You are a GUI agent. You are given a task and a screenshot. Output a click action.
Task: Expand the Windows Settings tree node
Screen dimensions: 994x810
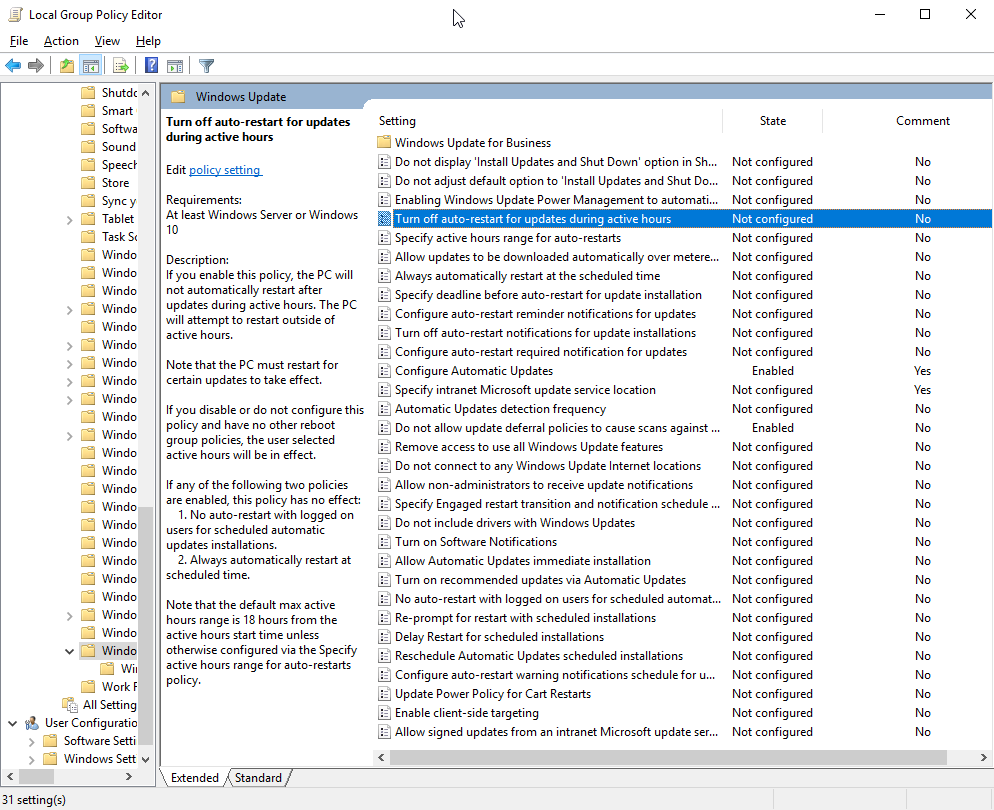[32, 759]
